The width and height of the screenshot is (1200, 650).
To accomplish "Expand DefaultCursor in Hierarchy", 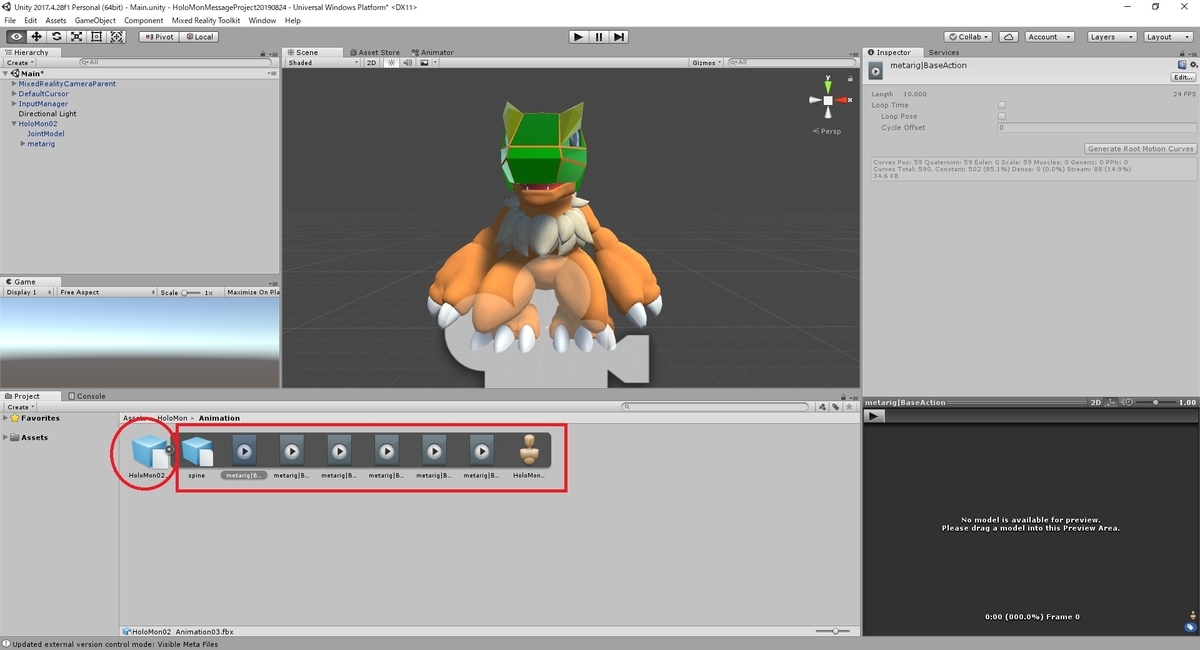I will 14,94.
